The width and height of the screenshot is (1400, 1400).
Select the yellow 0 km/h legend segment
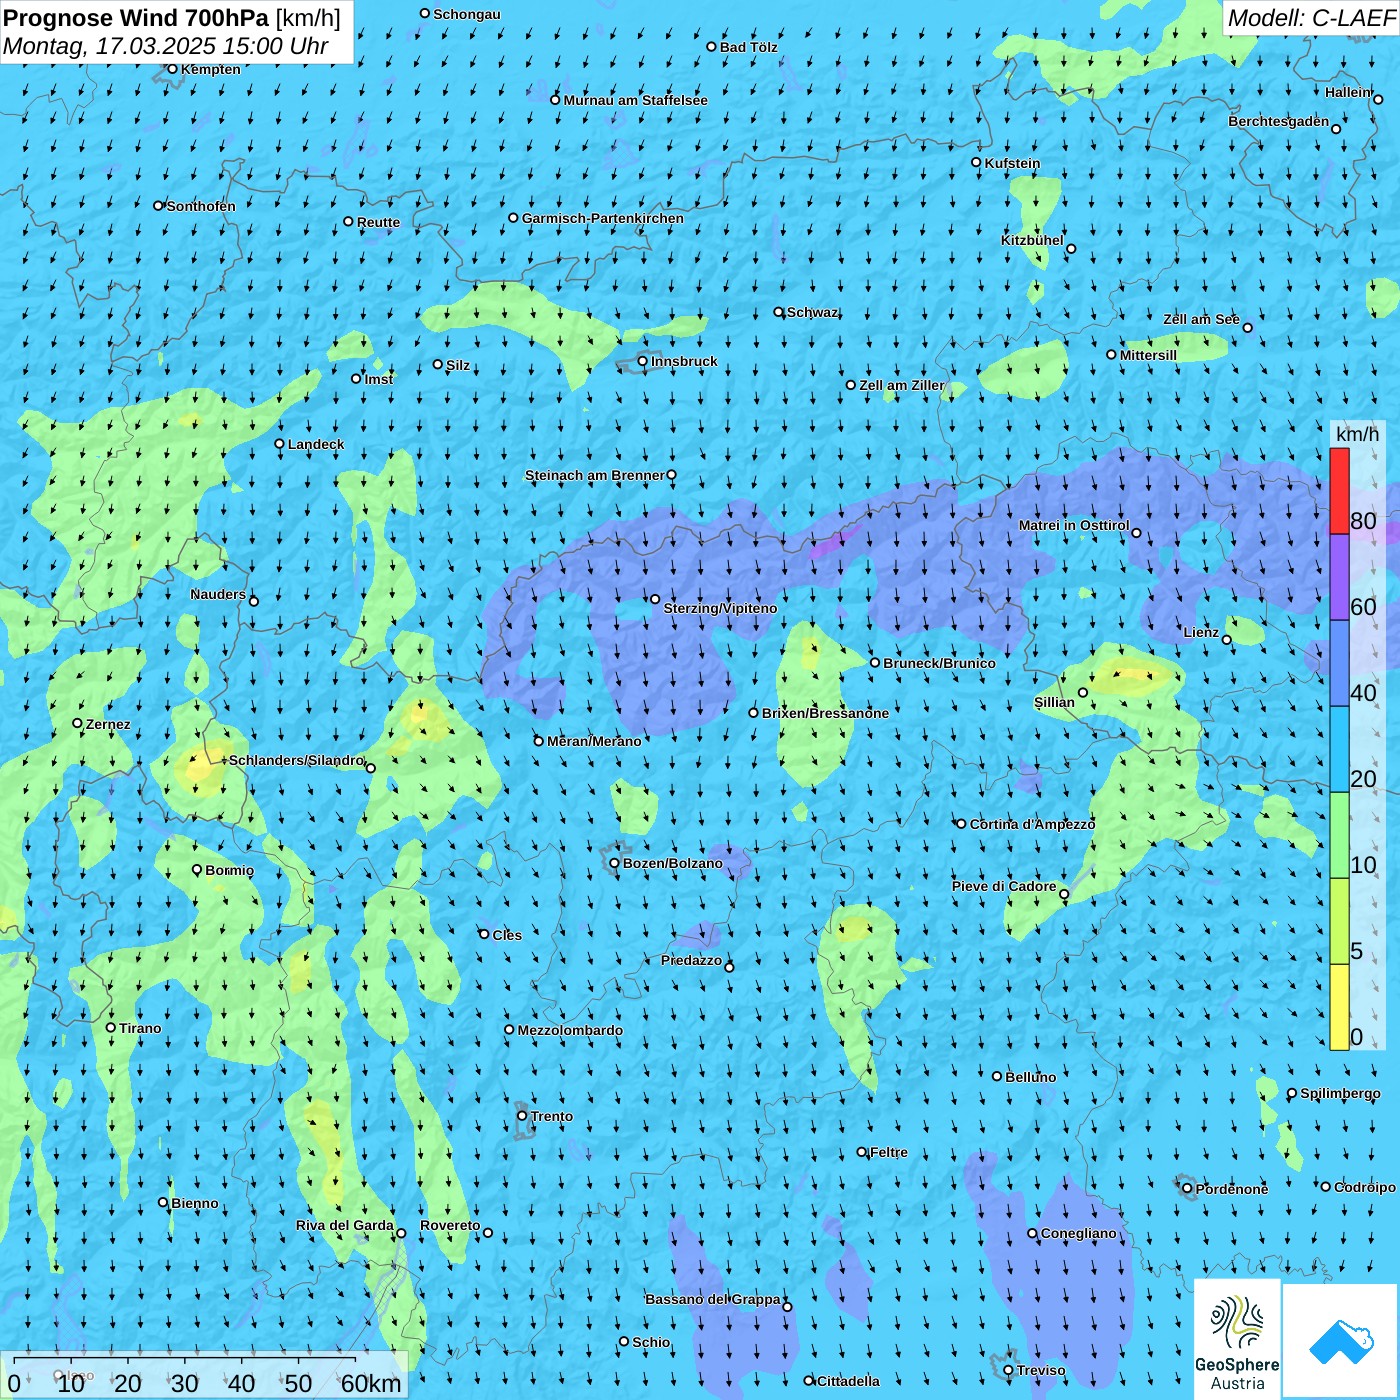pyautogui.click(x=1339, y=1007)
